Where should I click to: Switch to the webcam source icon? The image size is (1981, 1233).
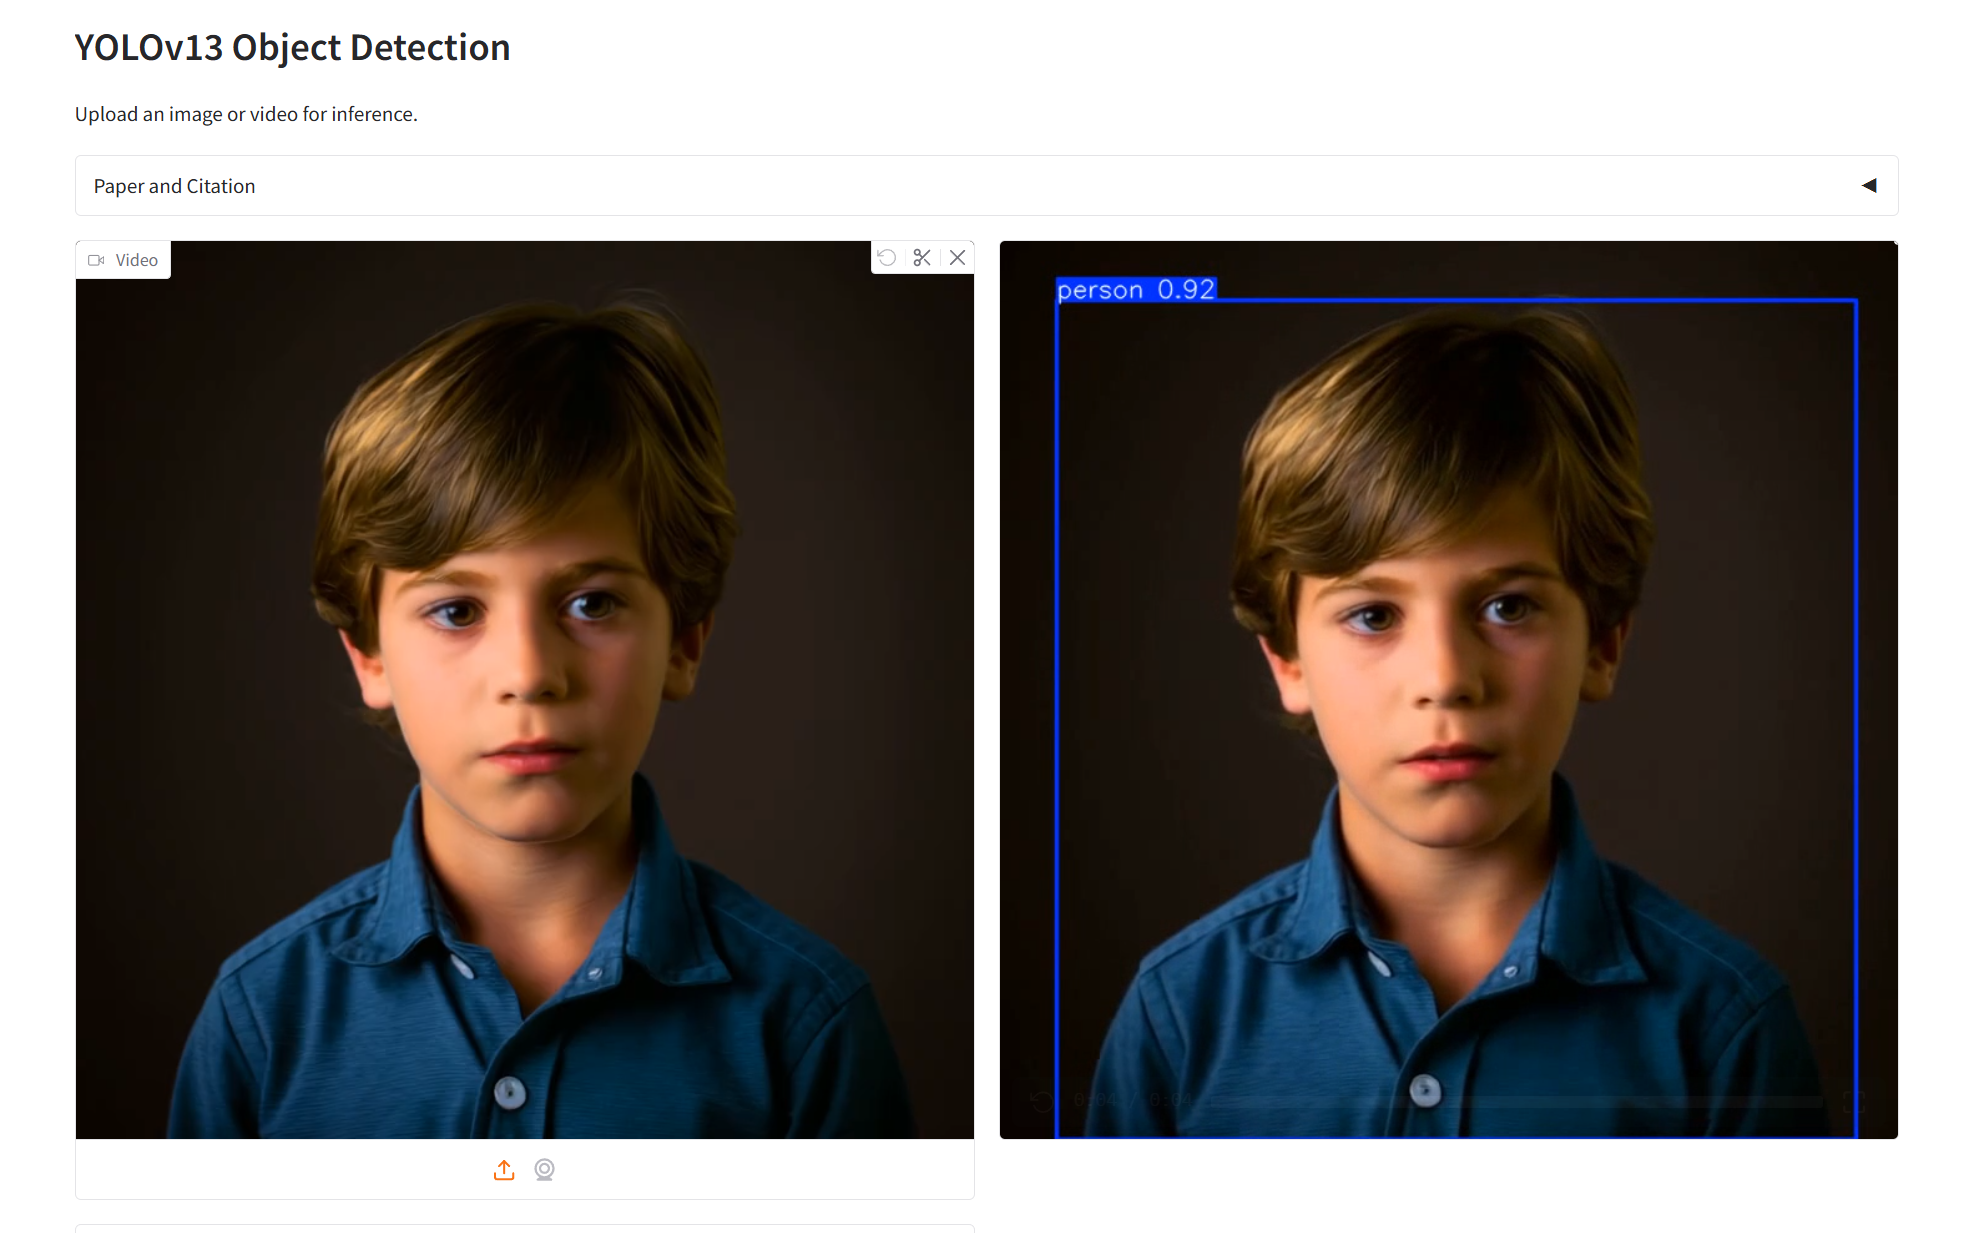[544, 1170]
